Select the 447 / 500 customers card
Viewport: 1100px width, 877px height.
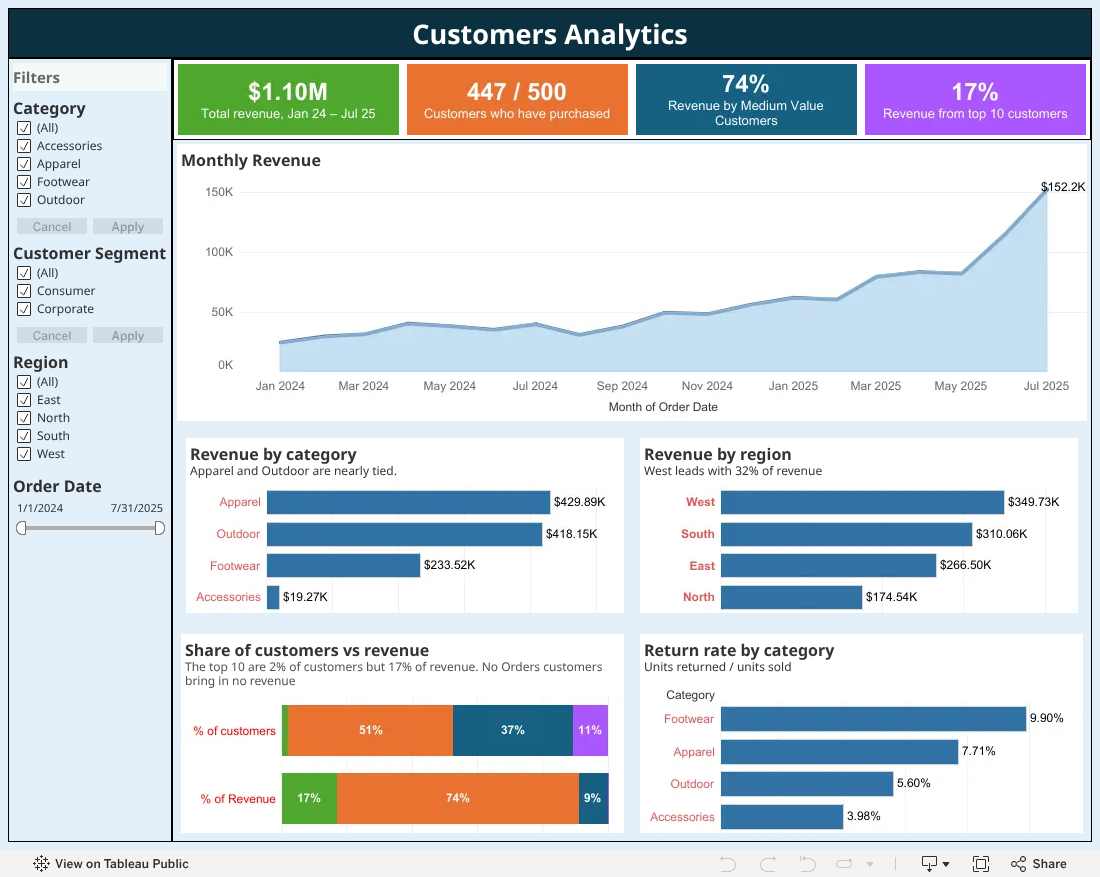pyautogui.click(x=517, y=100)
